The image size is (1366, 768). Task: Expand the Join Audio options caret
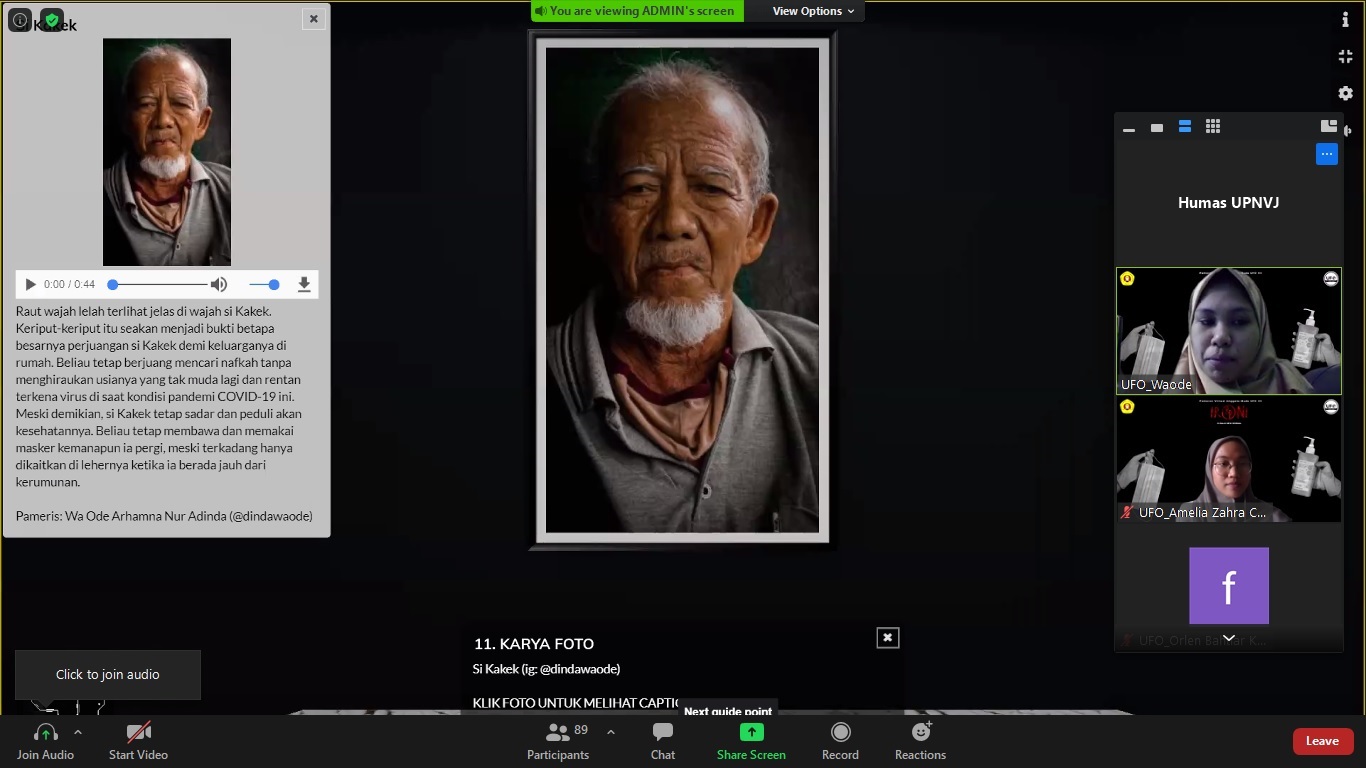77,731
